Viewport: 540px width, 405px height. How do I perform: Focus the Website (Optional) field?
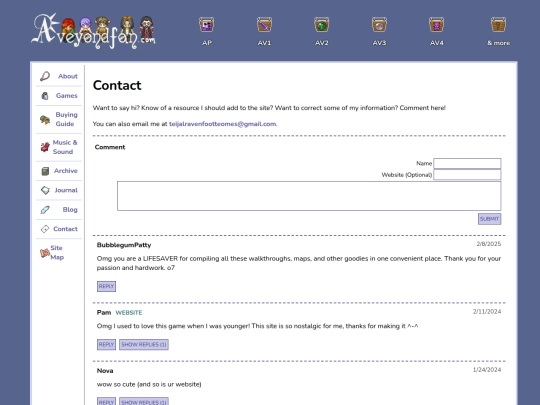467,175
